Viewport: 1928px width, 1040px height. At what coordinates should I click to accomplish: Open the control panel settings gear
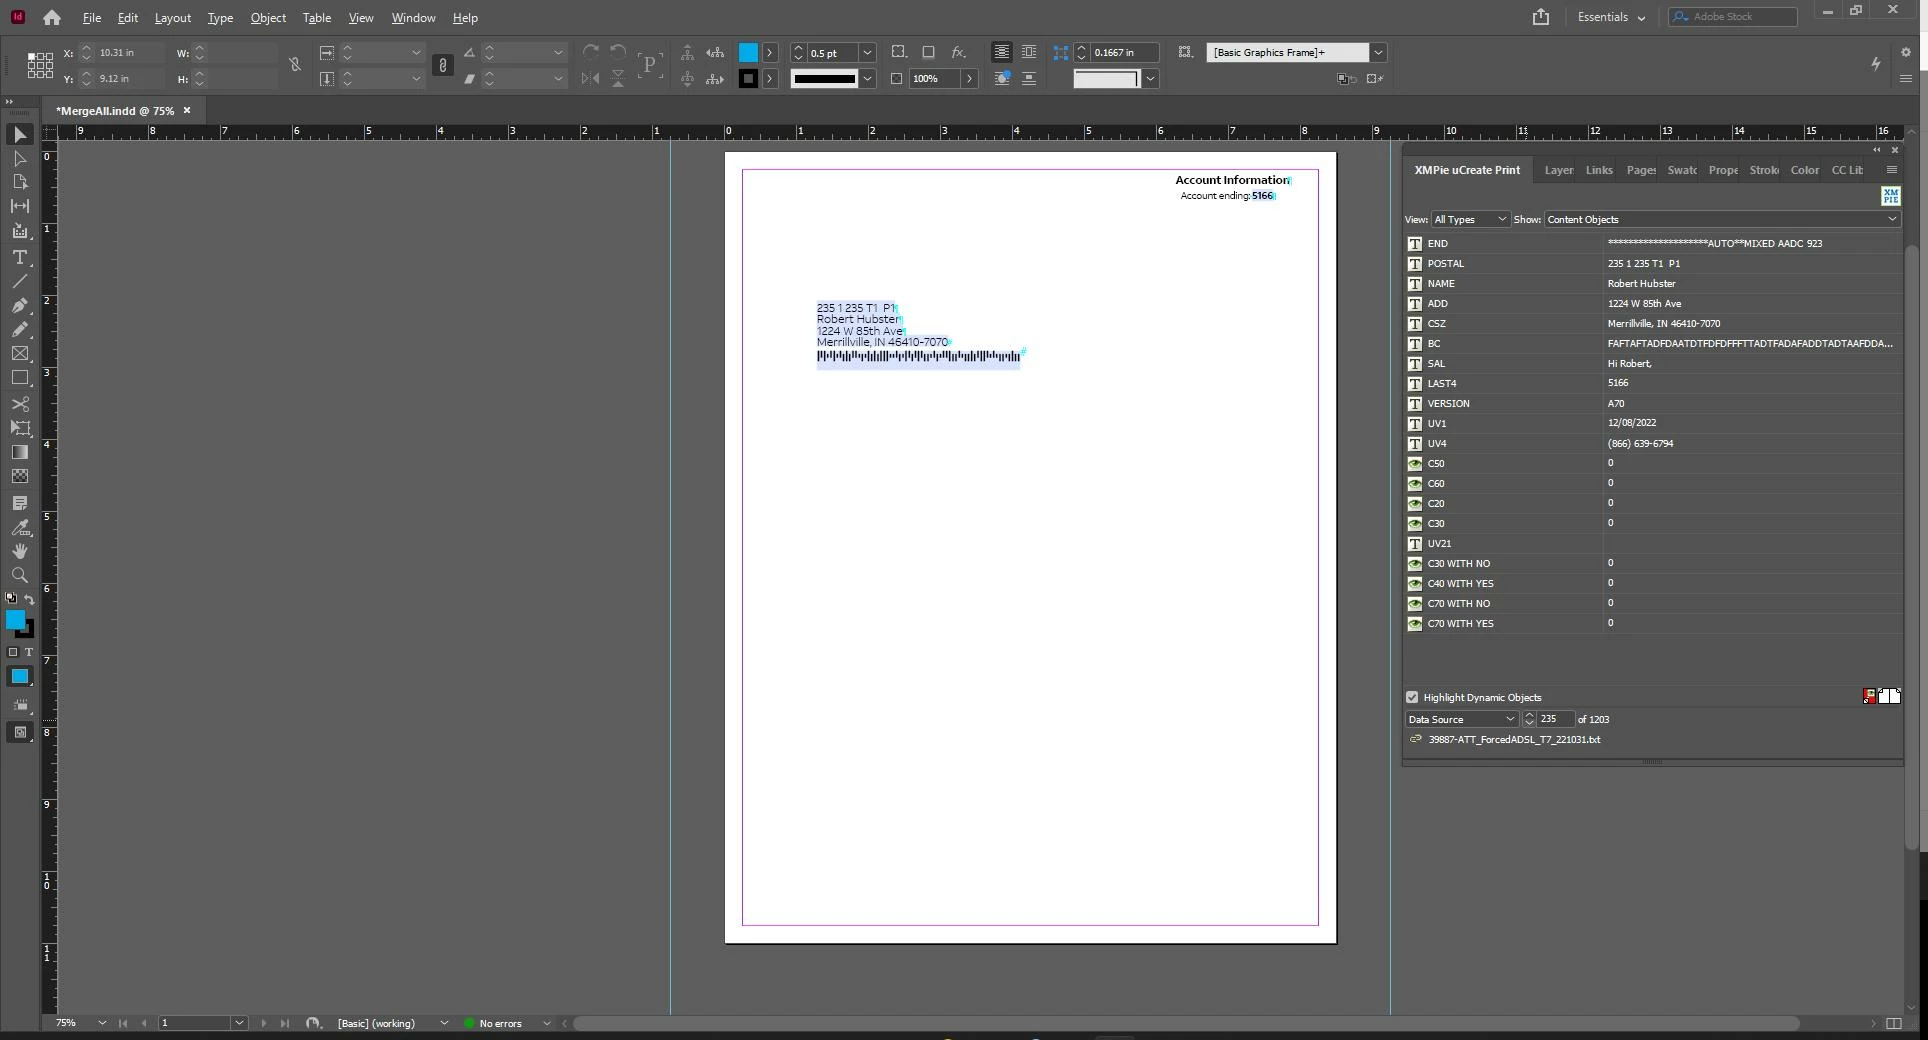[1906, 53]
